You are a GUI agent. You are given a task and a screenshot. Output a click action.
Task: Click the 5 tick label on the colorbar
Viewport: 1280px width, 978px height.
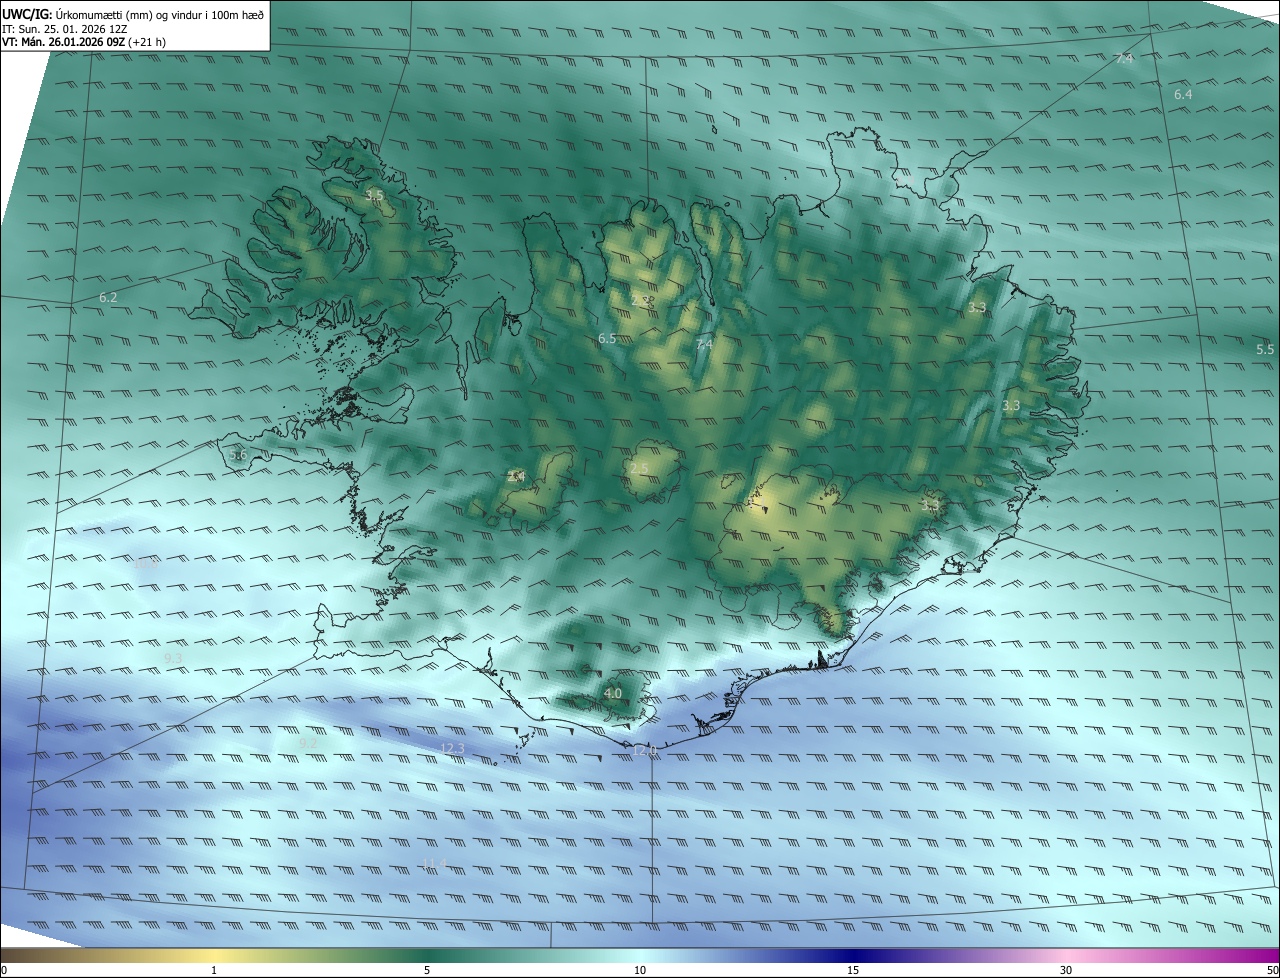click(427, 970)
